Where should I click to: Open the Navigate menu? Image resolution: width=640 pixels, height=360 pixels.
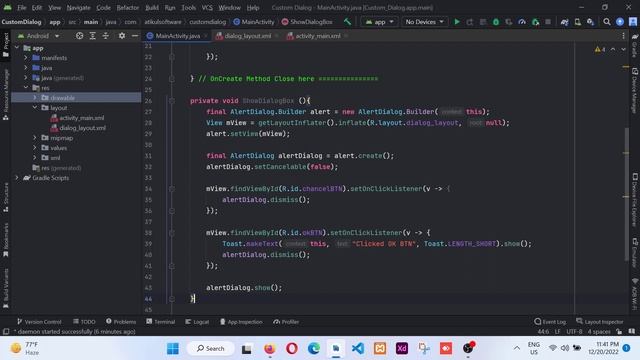coord(78,7)
